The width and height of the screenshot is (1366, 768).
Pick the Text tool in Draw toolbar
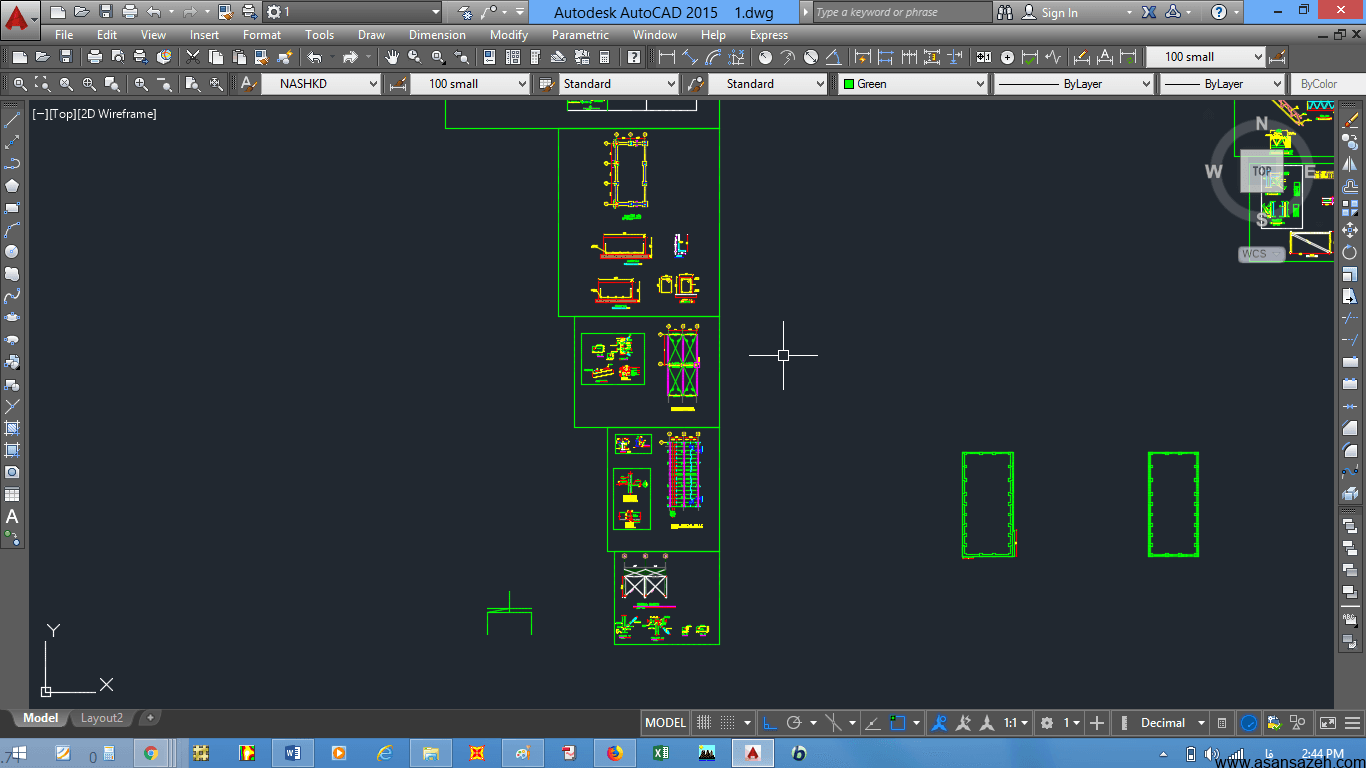tap(12, 516)
